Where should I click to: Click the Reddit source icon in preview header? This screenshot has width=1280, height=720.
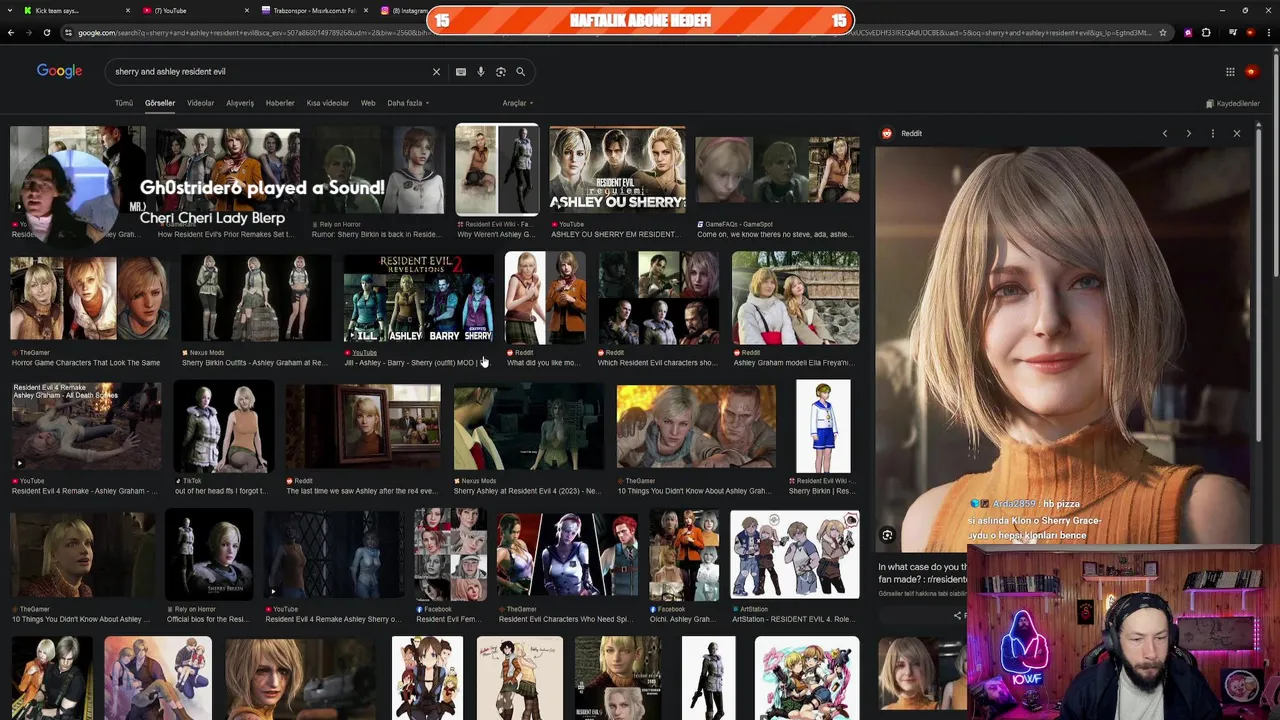pos(887,133)
